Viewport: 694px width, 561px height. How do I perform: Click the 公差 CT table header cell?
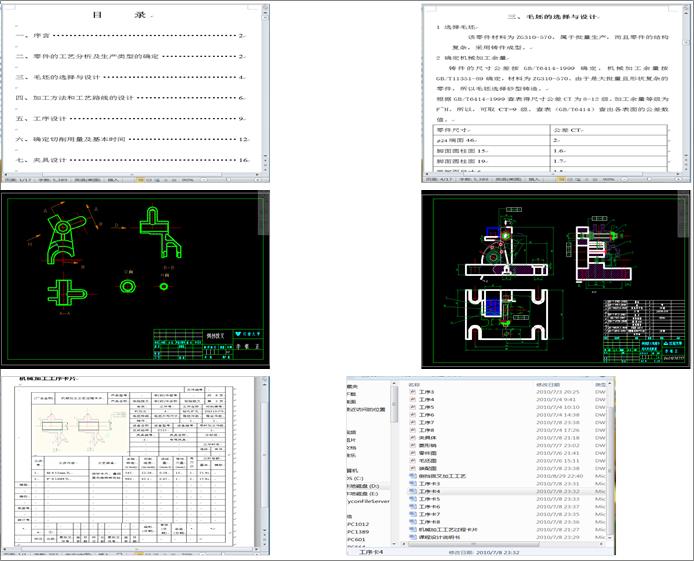pyautogui.click(x=608, y=130)
